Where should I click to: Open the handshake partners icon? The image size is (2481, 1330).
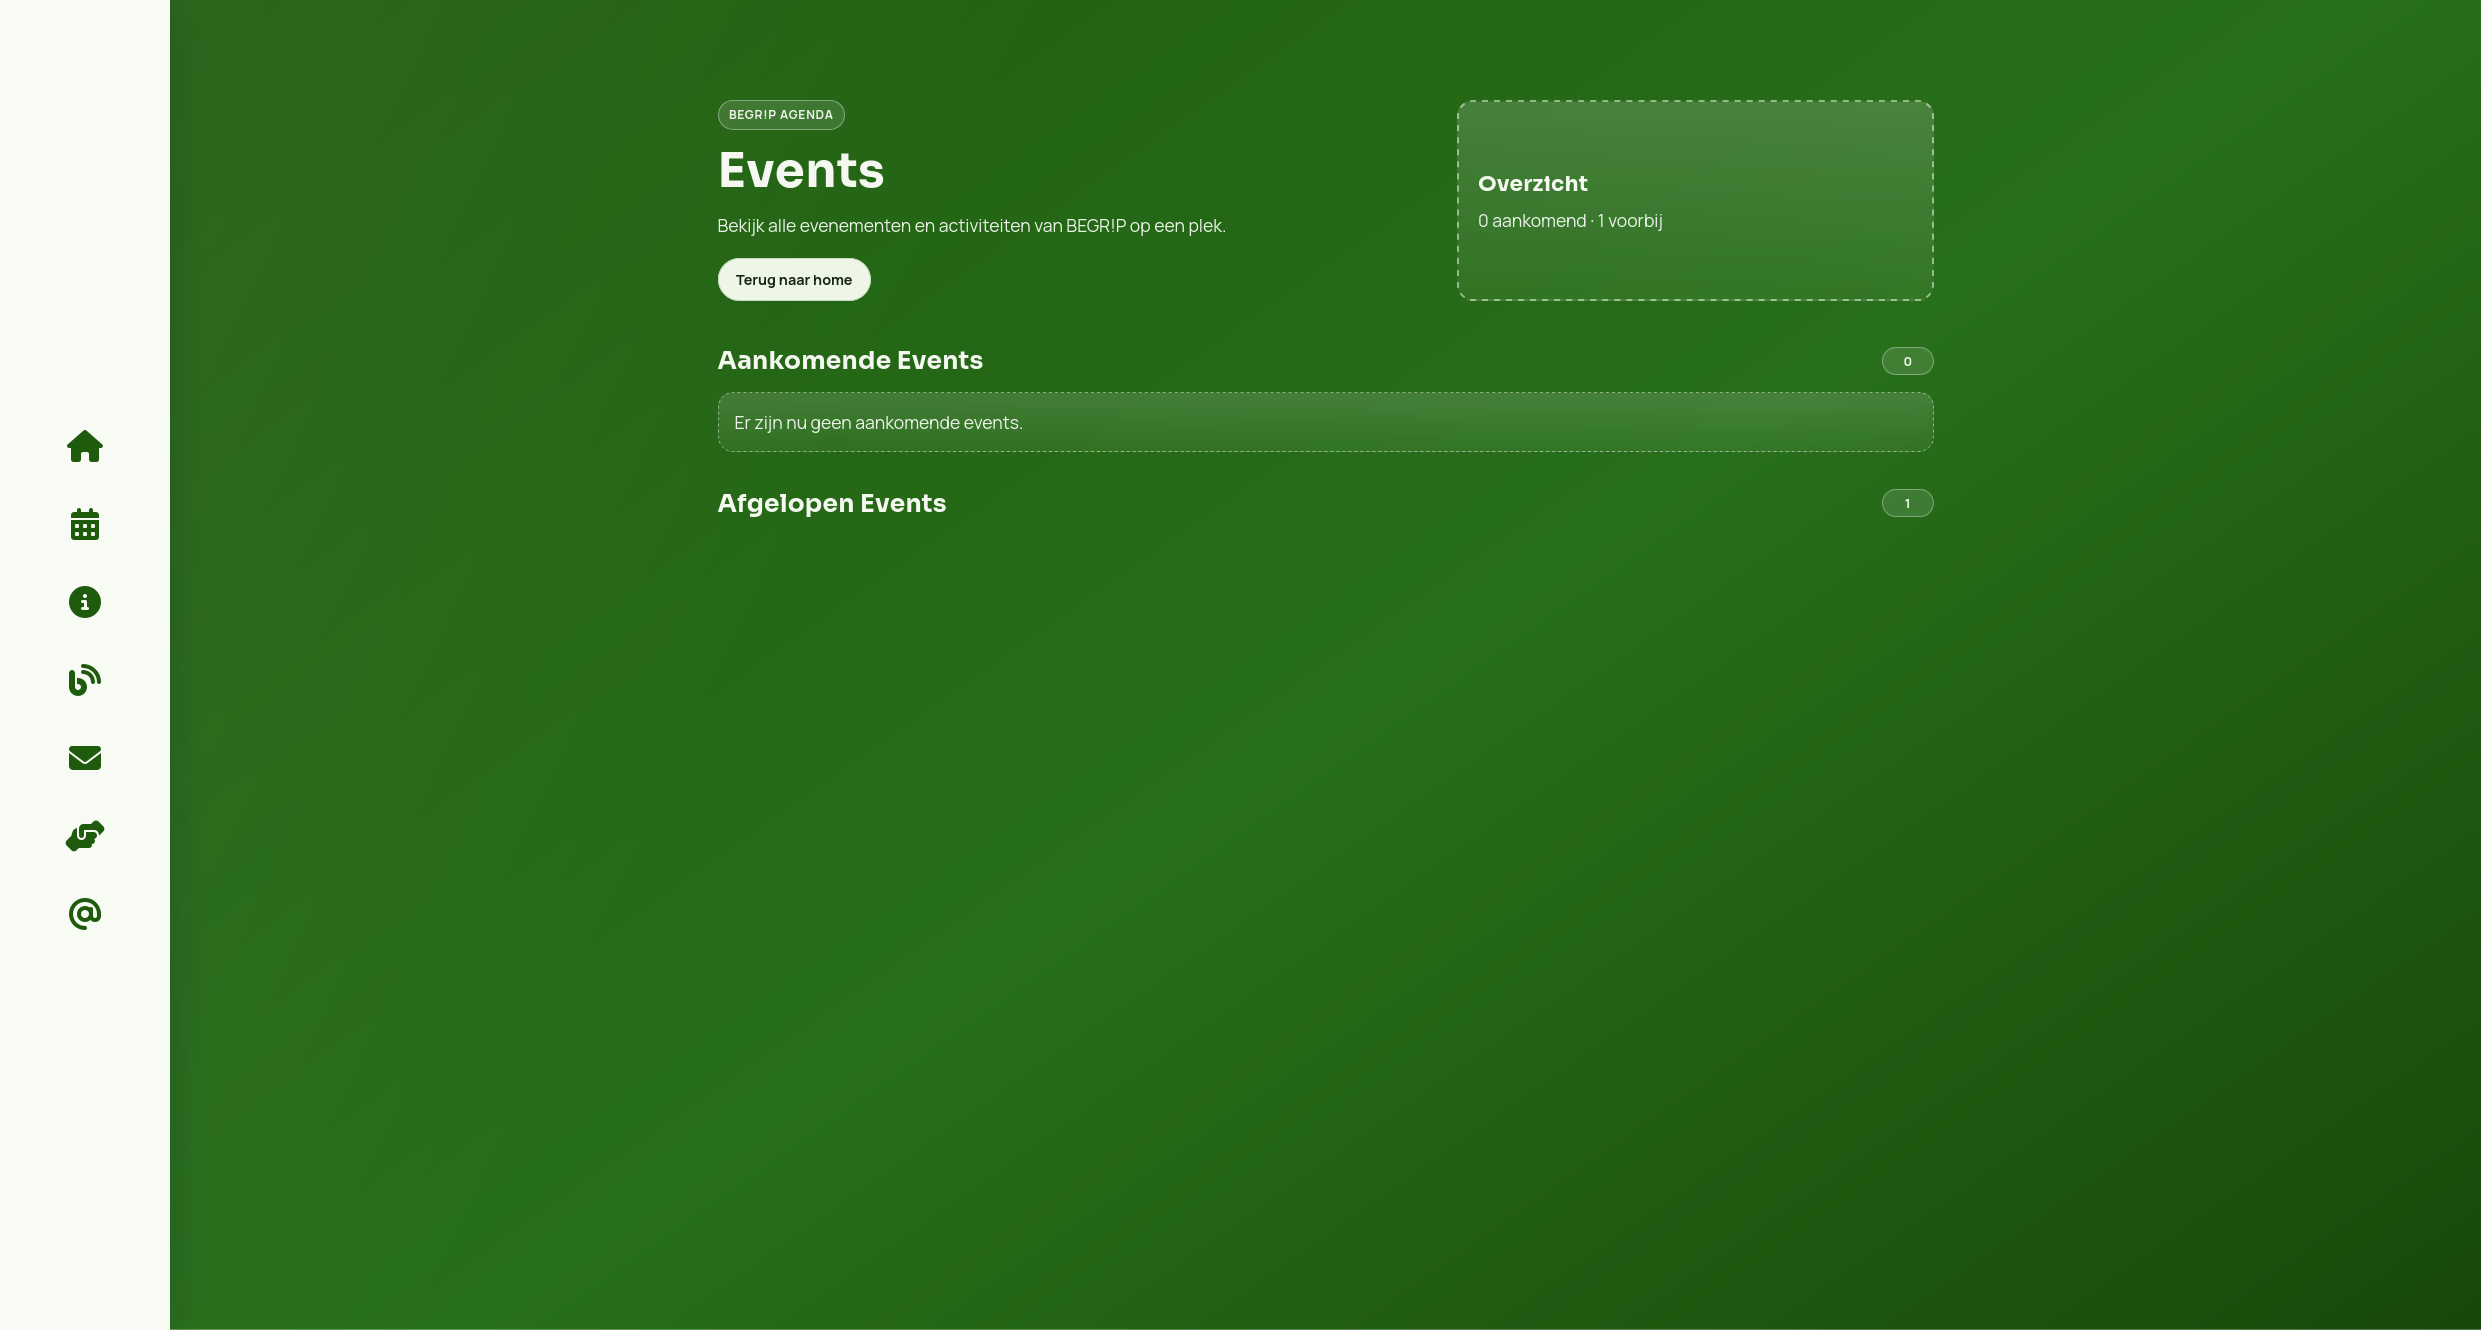click(85, 836)
